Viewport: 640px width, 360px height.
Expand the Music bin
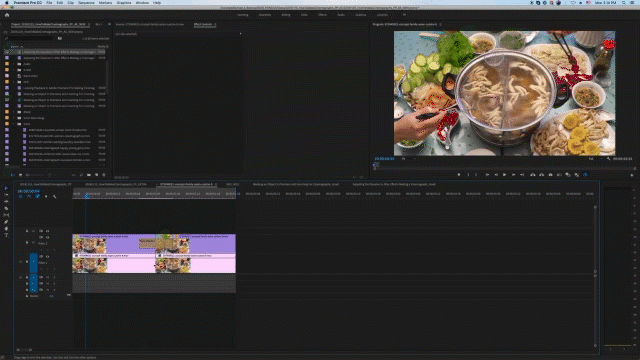(x=13, y=112)
